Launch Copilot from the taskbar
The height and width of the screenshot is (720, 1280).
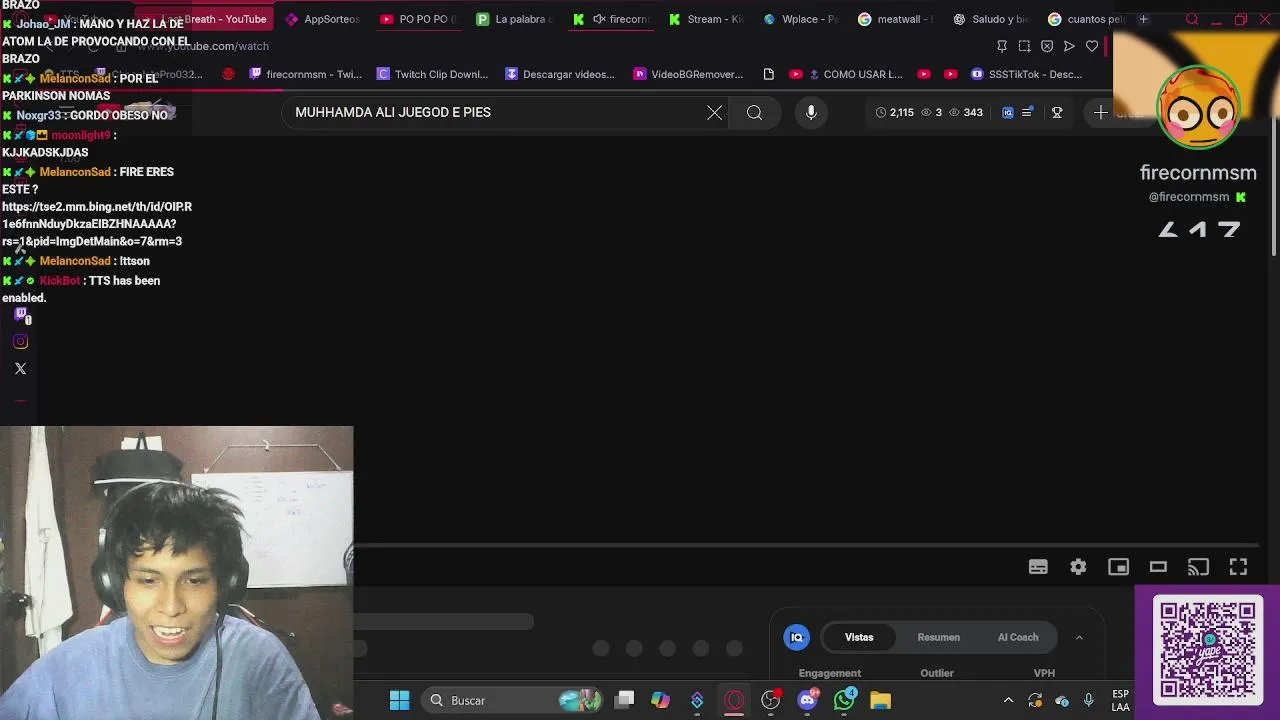point(660,700)
